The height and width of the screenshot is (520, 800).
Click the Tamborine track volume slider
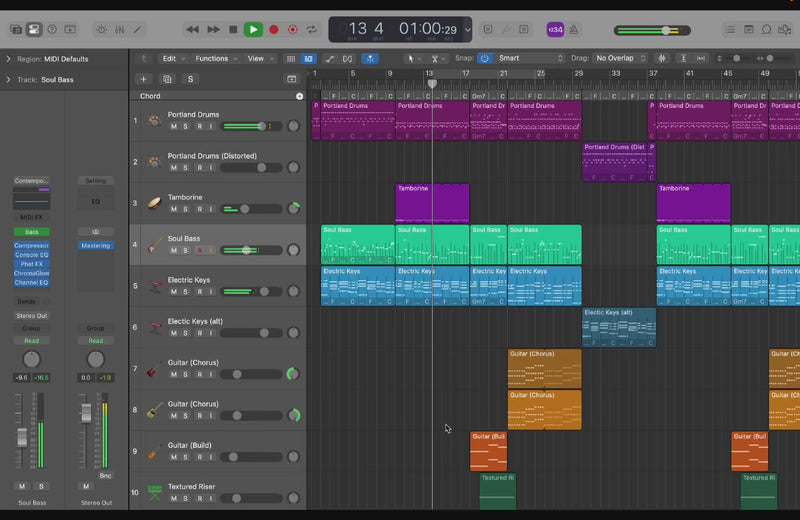[250, 209]
